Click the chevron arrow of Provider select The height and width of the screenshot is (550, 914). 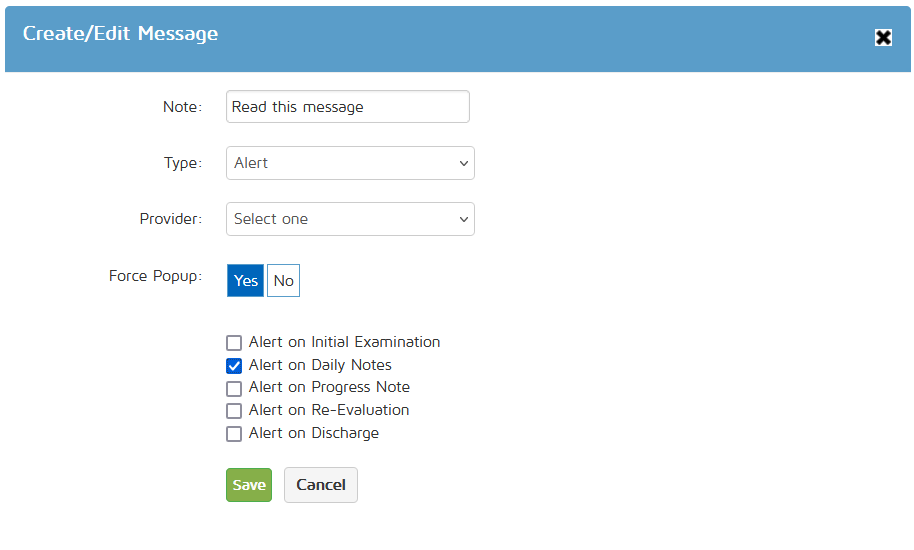click(463, 219)
